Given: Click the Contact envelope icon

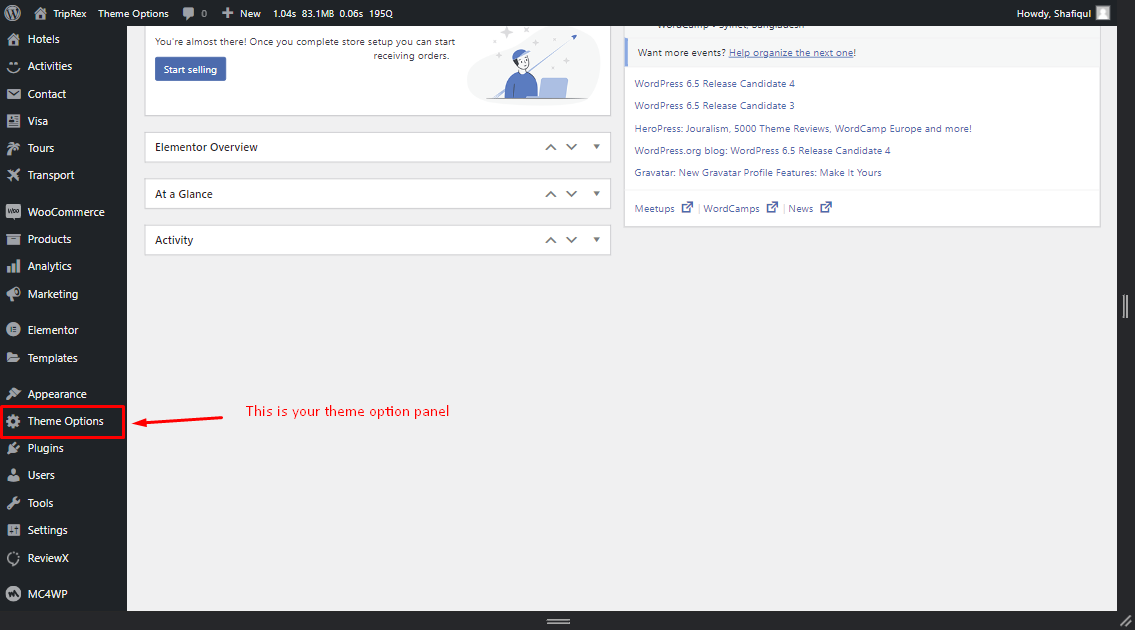Looking at the screenshot, I should click(x=13, y=94).
